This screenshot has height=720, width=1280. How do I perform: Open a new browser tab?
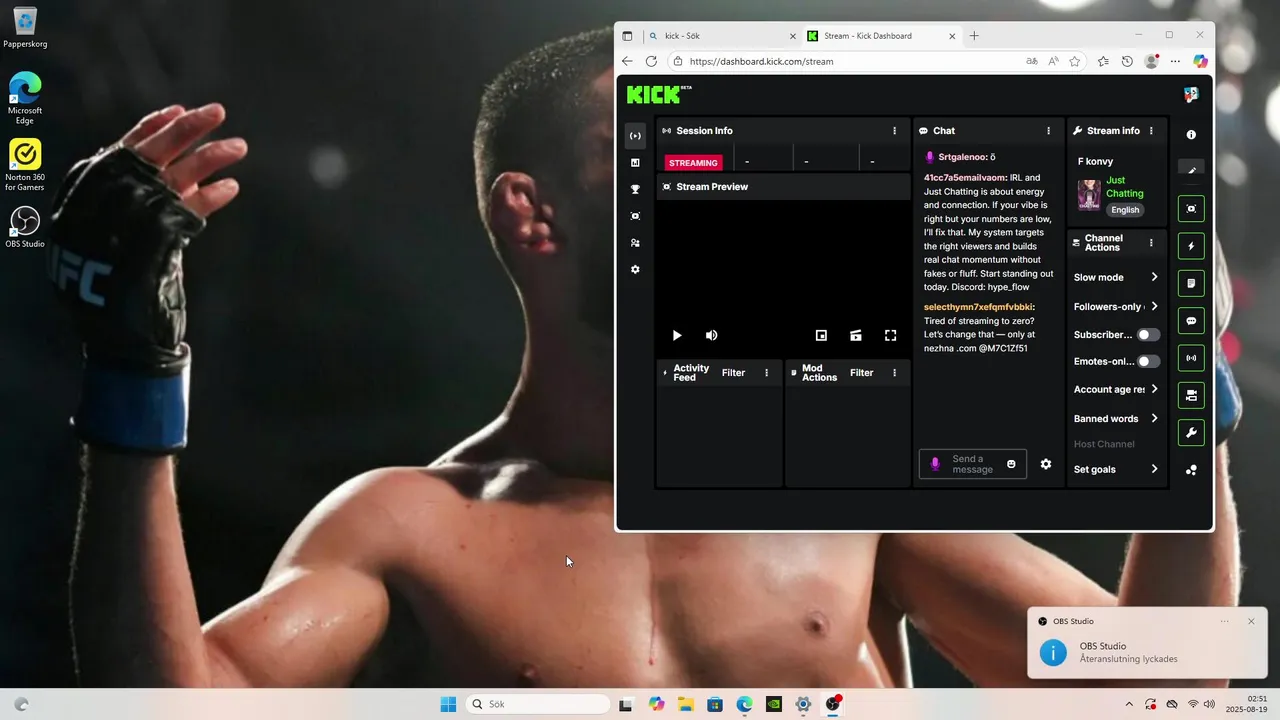[974, 36]
